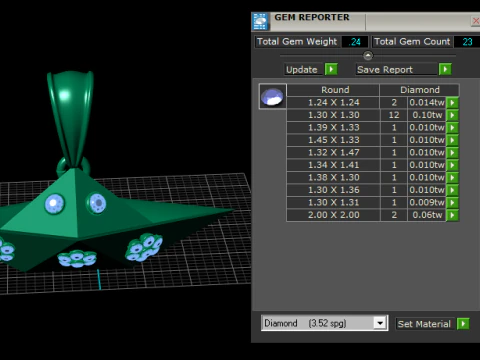Image resolution: width=480 pixels, height=360 pixels.
Task: Select the 1.32 X 1.47 size cell
Action: [x=333, y=152]
